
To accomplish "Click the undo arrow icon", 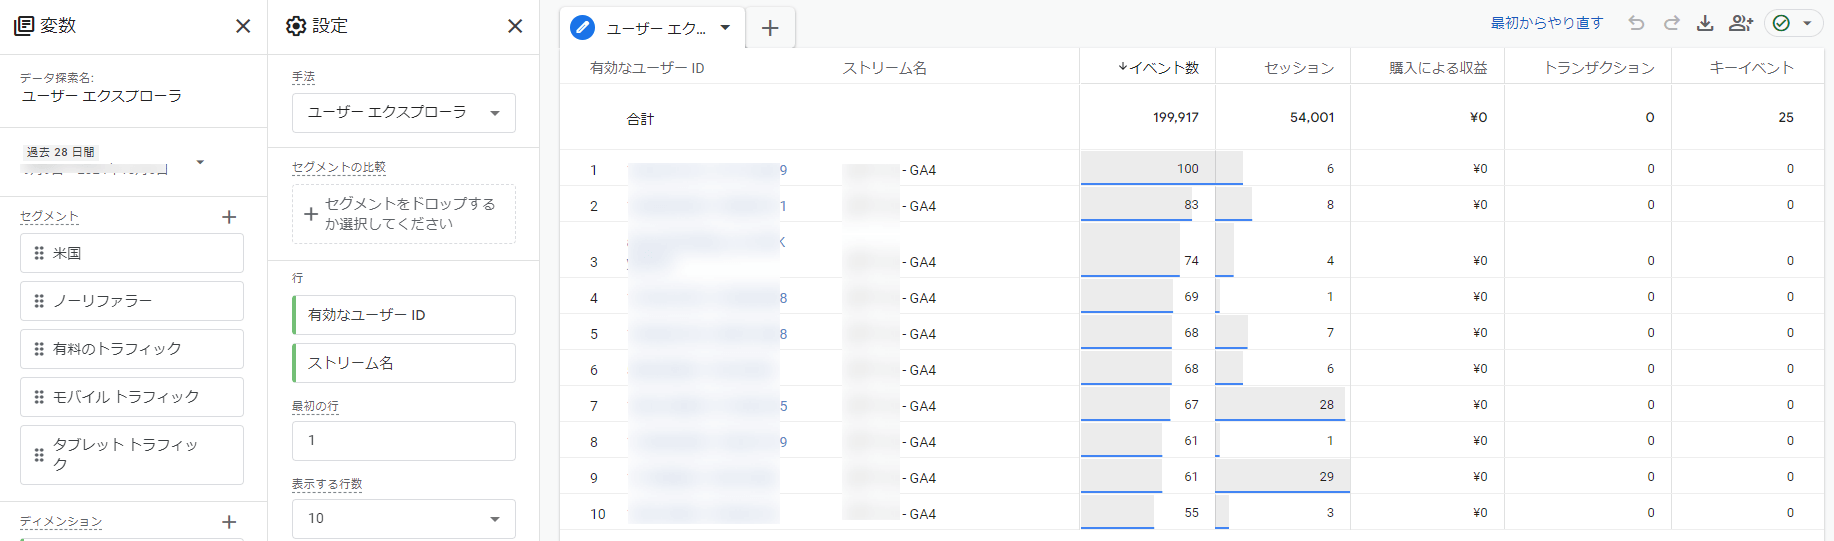I will pyautogui.click(x=1636, y=23).
